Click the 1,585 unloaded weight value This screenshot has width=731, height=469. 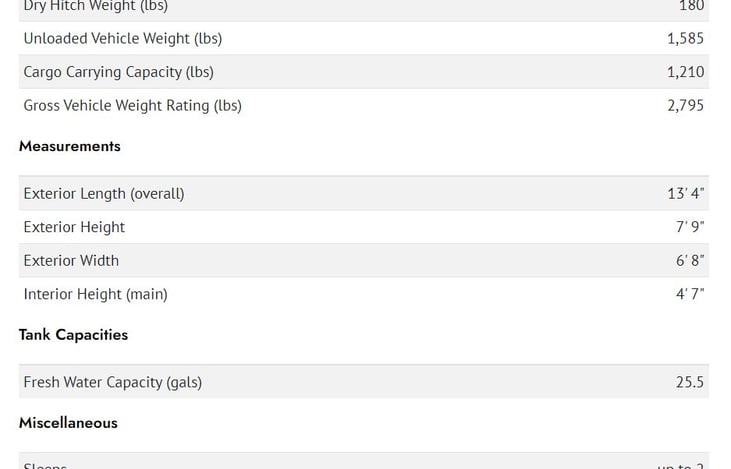coord(685,38)
